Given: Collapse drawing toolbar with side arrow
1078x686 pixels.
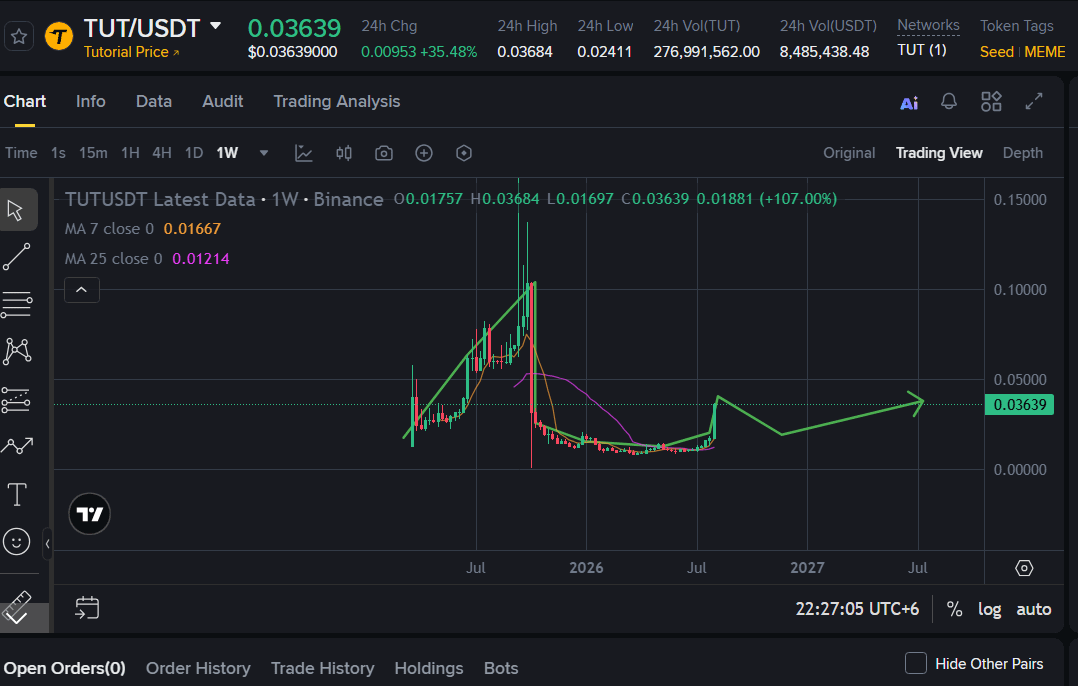Looking at the screenshot, I should pyautogui.click(x=47, y=544).
